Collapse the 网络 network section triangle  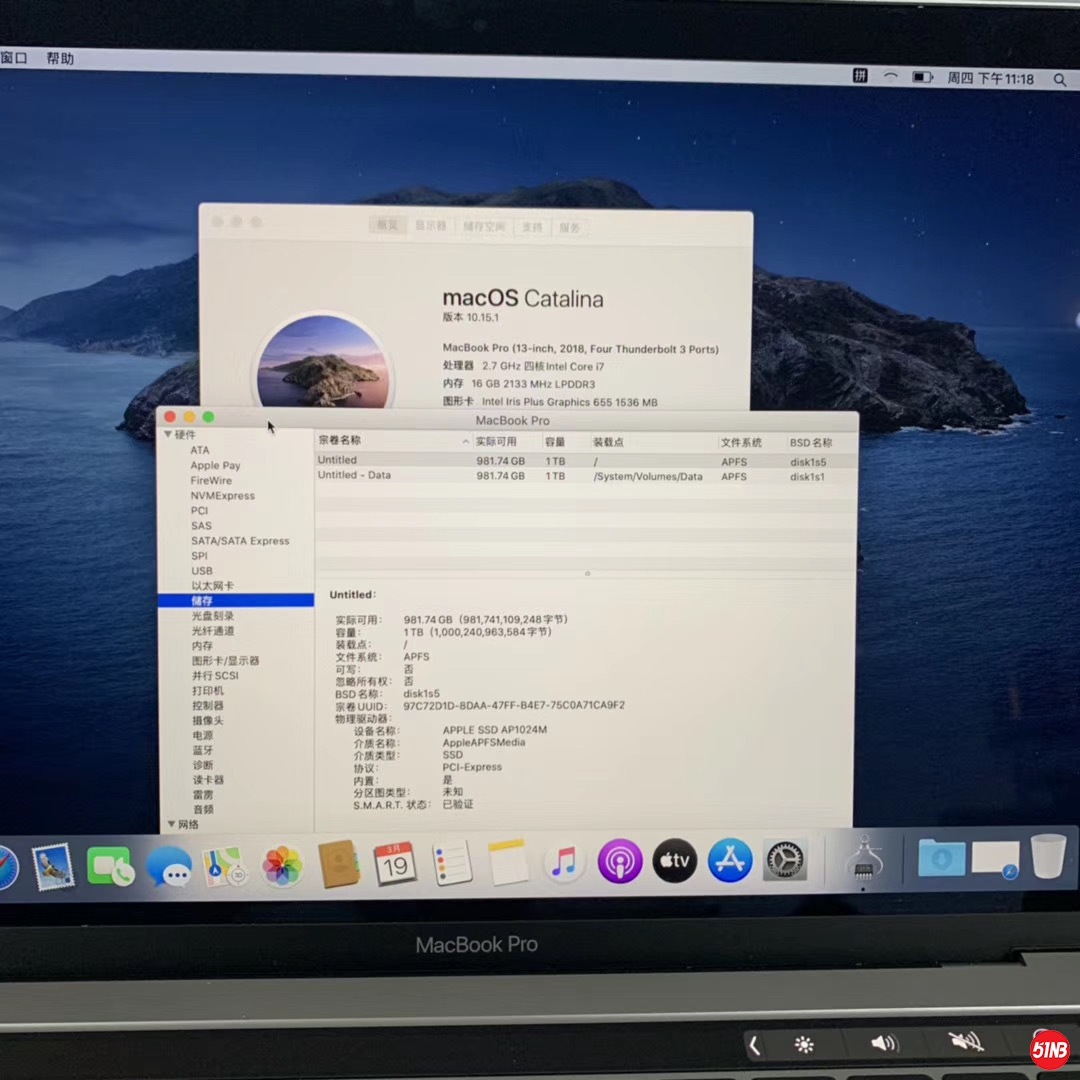169,824
